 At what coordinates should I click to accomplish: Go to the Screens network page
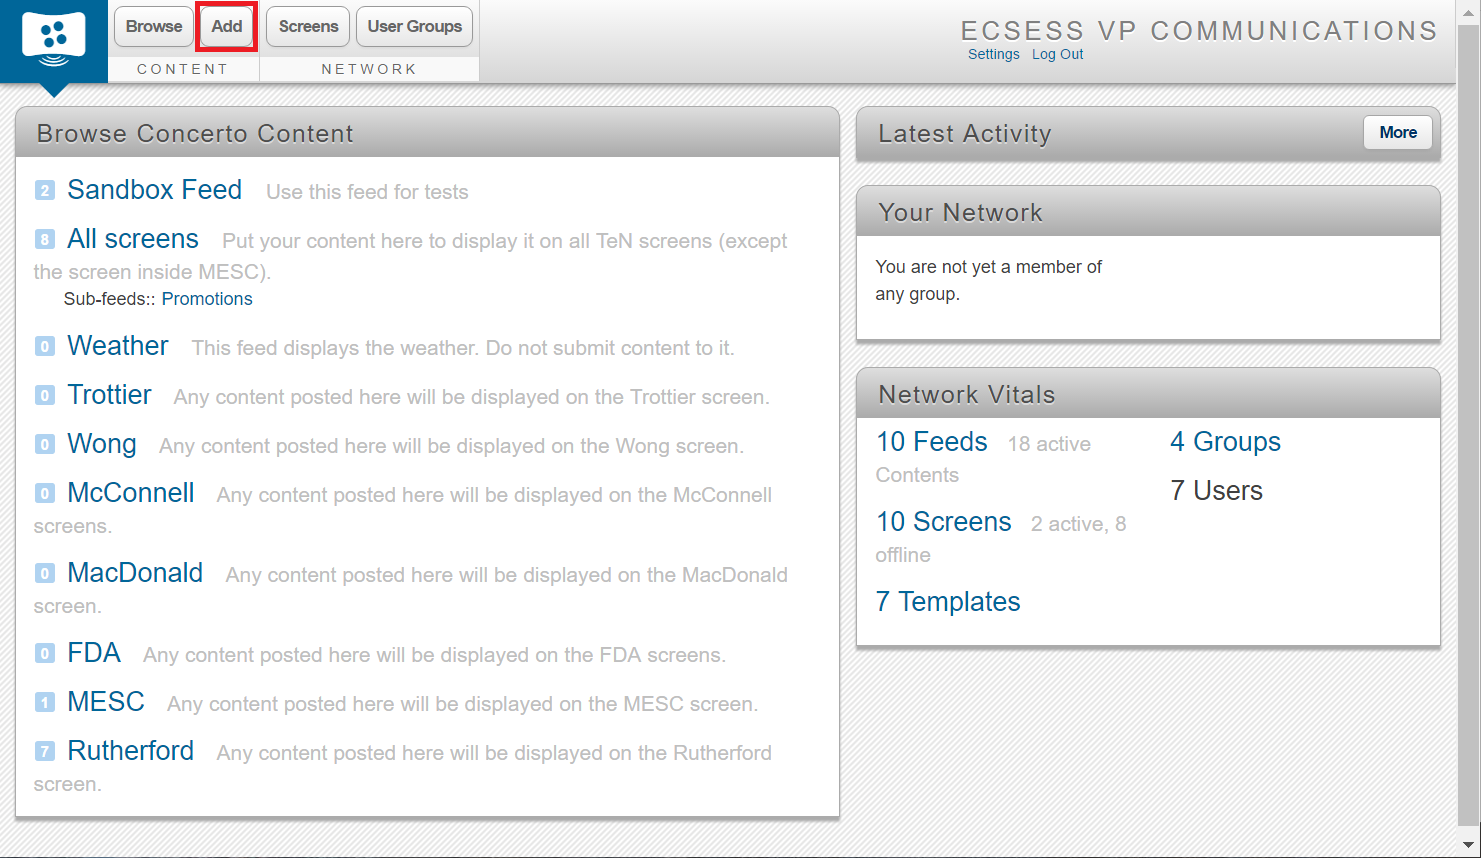click(x=308, y=26)
